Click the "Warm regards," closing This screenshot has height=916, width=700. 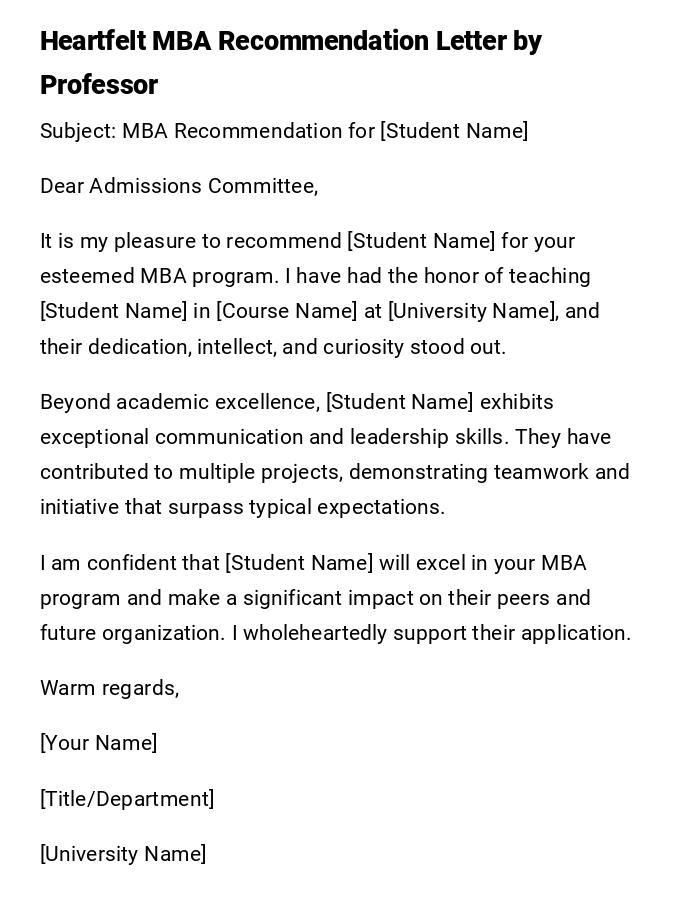(110, 688)
